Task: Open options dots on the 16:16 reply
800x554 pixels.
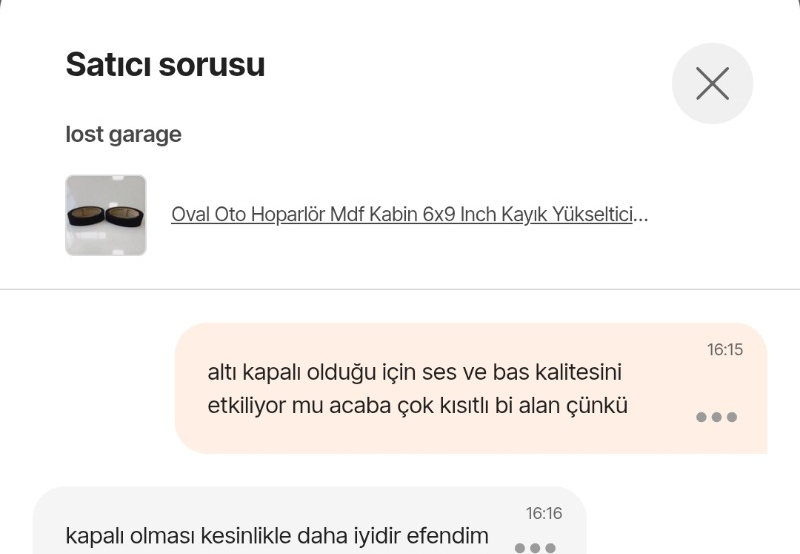Action: tap(535, 547)
